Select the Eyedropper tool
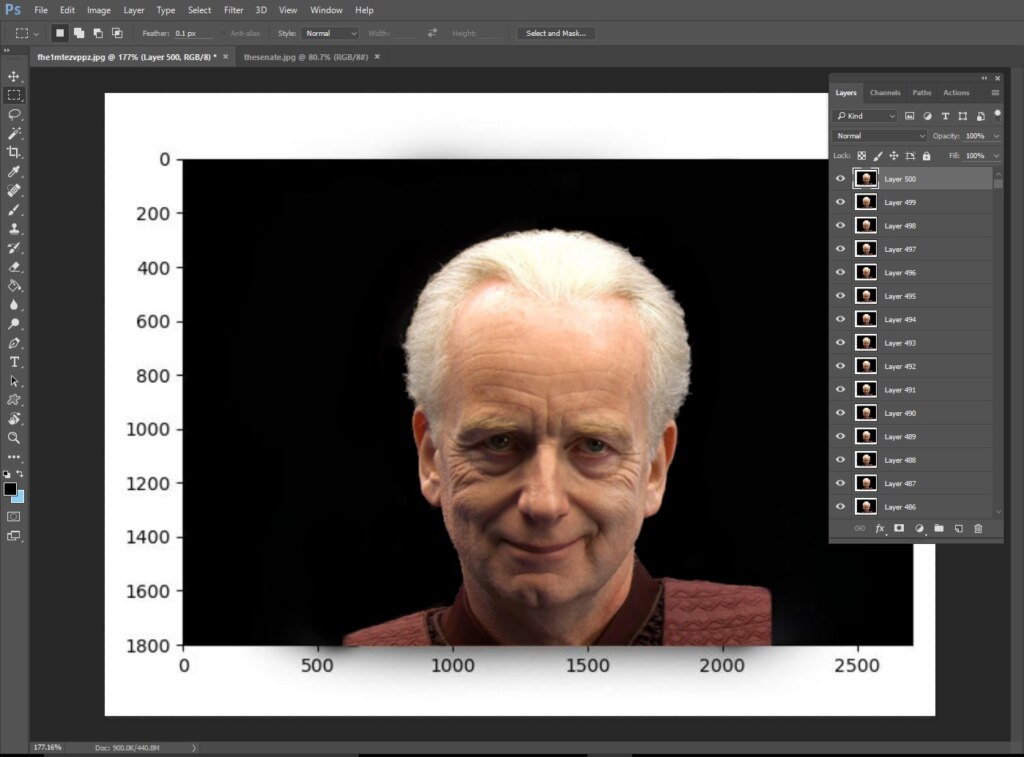The image size is (1024, 757). click(14, 171)
